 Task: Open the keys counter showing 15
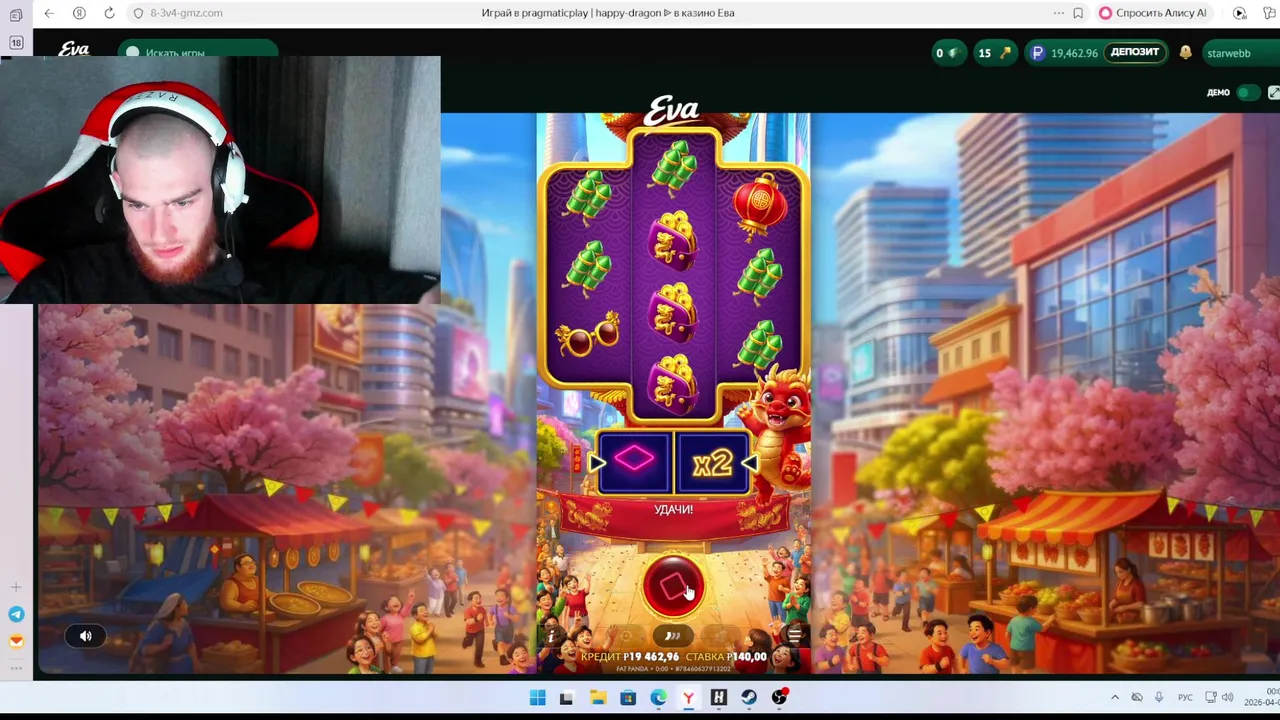(994, 53)
